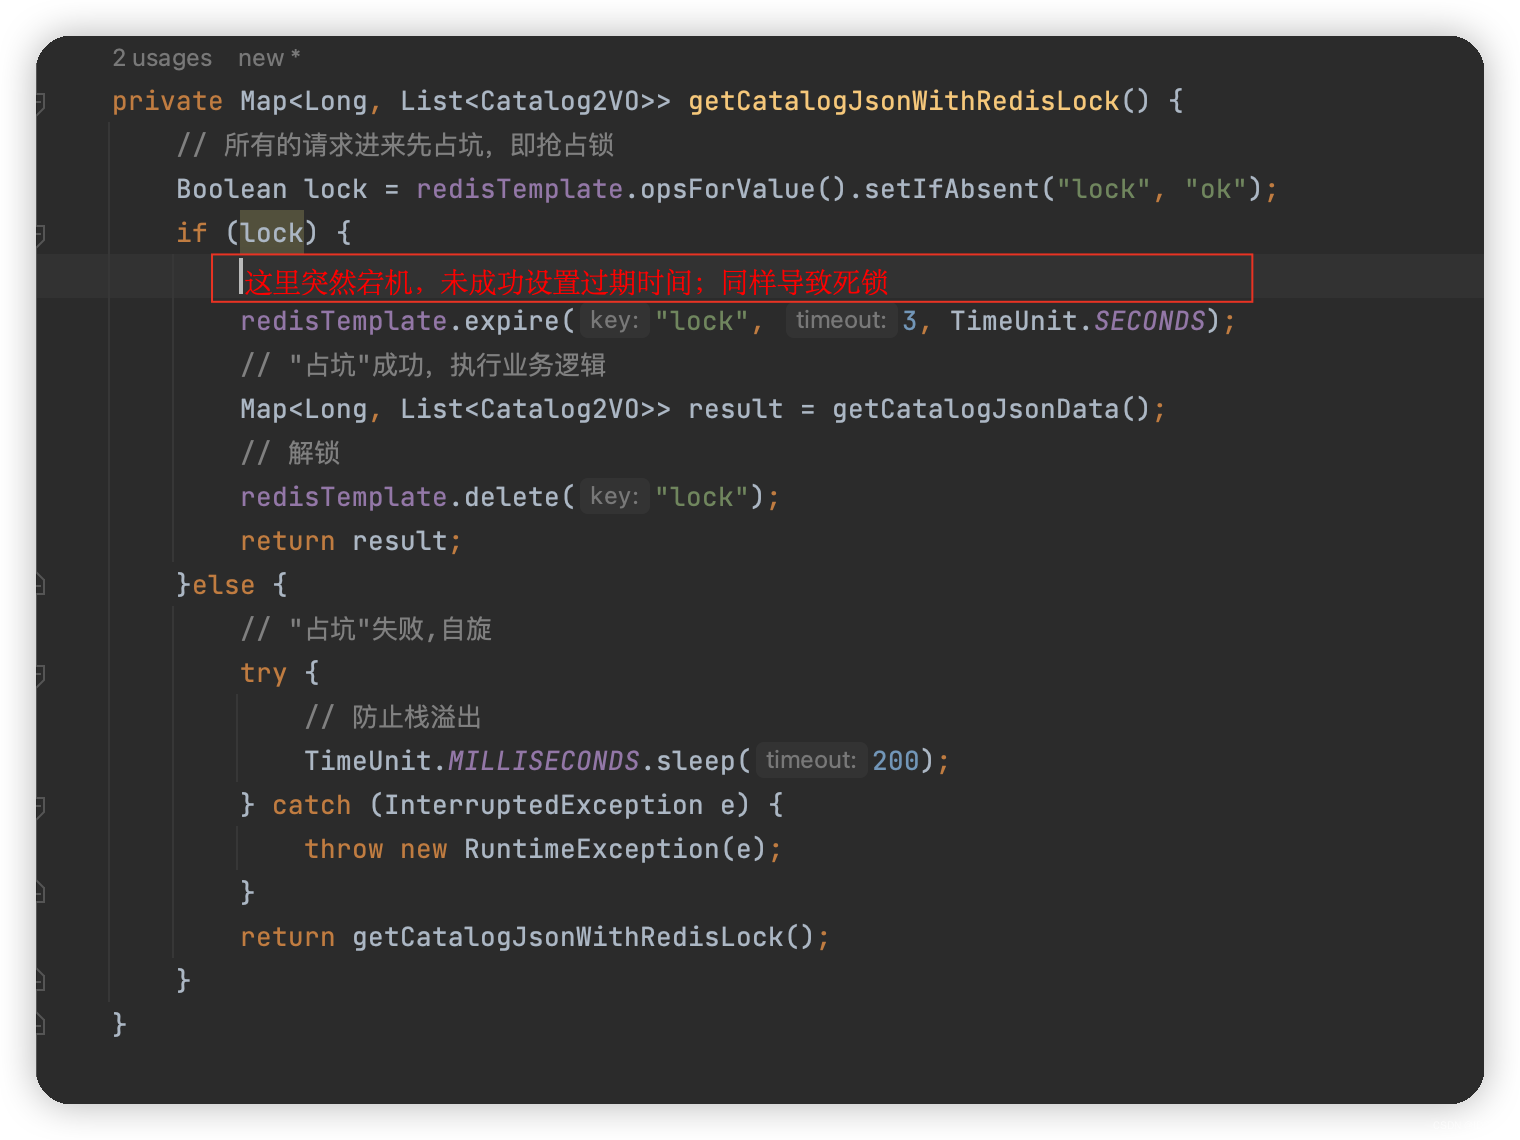Toggle the fold marker on the }else line
This screenshot has height=1140, width=1520.
tap(40, 585)
